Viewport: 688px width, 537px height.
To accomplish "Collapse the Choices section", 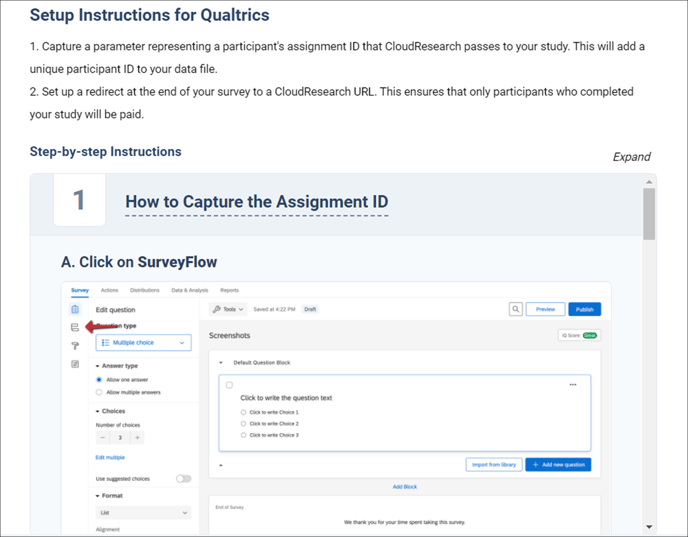I will [x=97, y=411].
